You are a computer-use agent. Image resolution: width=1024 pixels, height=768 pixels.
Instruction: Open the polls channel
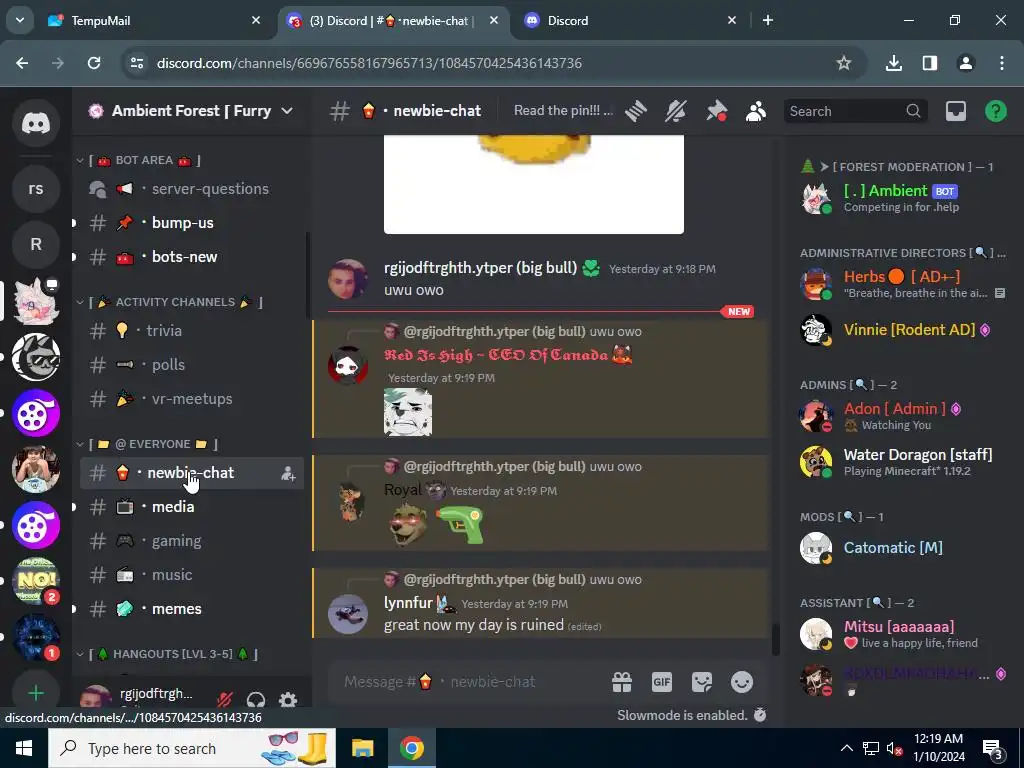pos(191,364)
